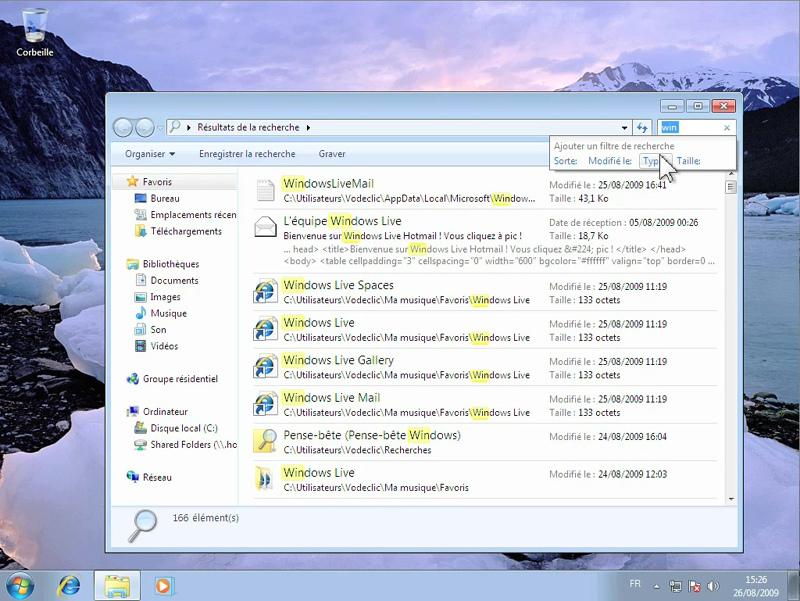Click the Favoris star icon
Image resolution: width=800 pixels, height=601 pixels.
pos(132,181)
